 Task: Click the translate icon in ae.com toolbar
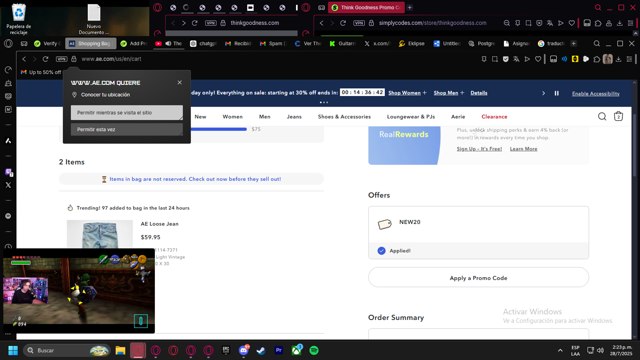pos(516,59)
